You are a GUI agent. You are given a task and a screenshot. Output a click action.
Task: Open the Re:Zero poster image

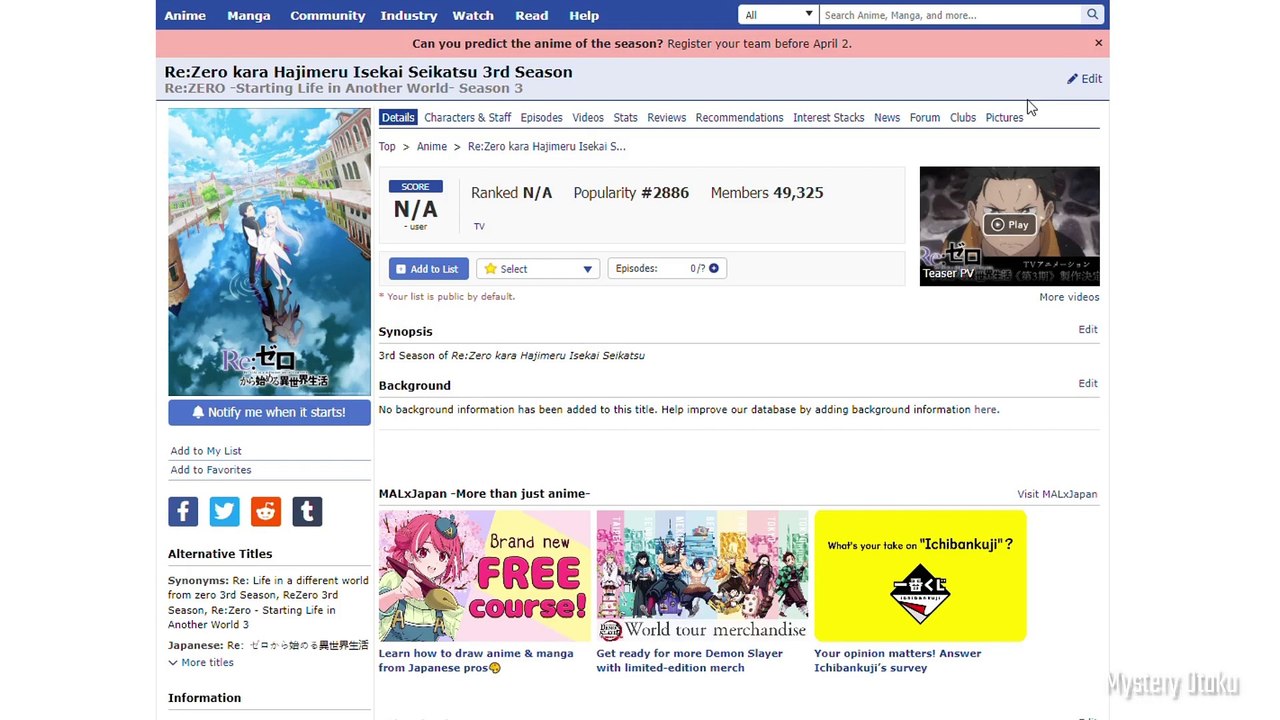(x=269, y=252)
